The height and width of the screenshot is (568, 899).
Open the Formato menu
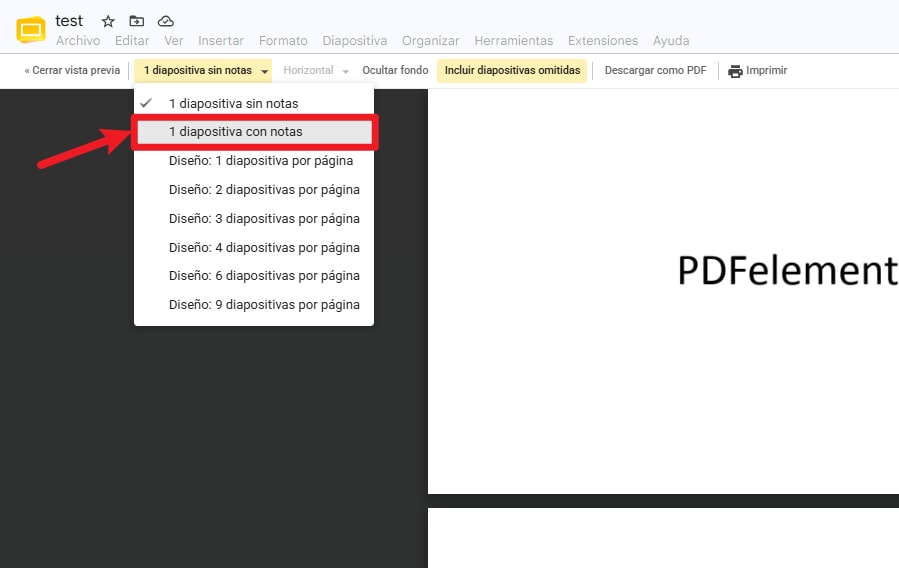click(x=283, y=41)
